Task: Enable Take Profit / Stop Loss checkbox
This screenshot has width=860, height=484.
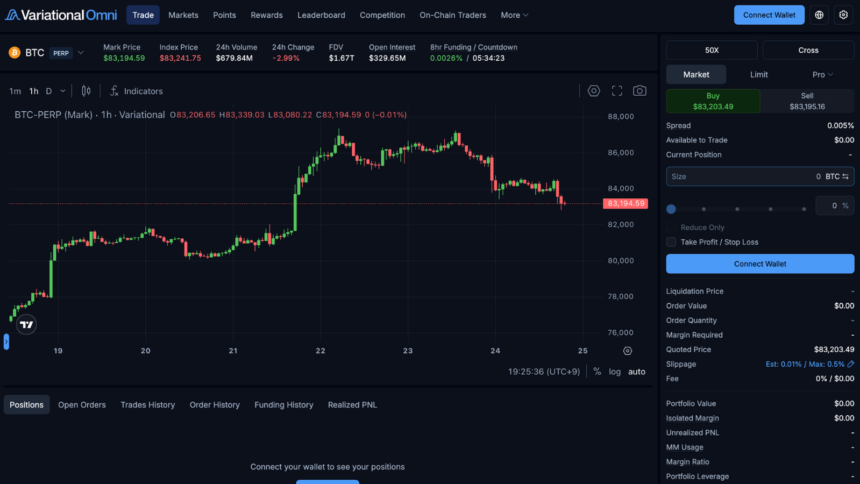Action: click(671, 242)
